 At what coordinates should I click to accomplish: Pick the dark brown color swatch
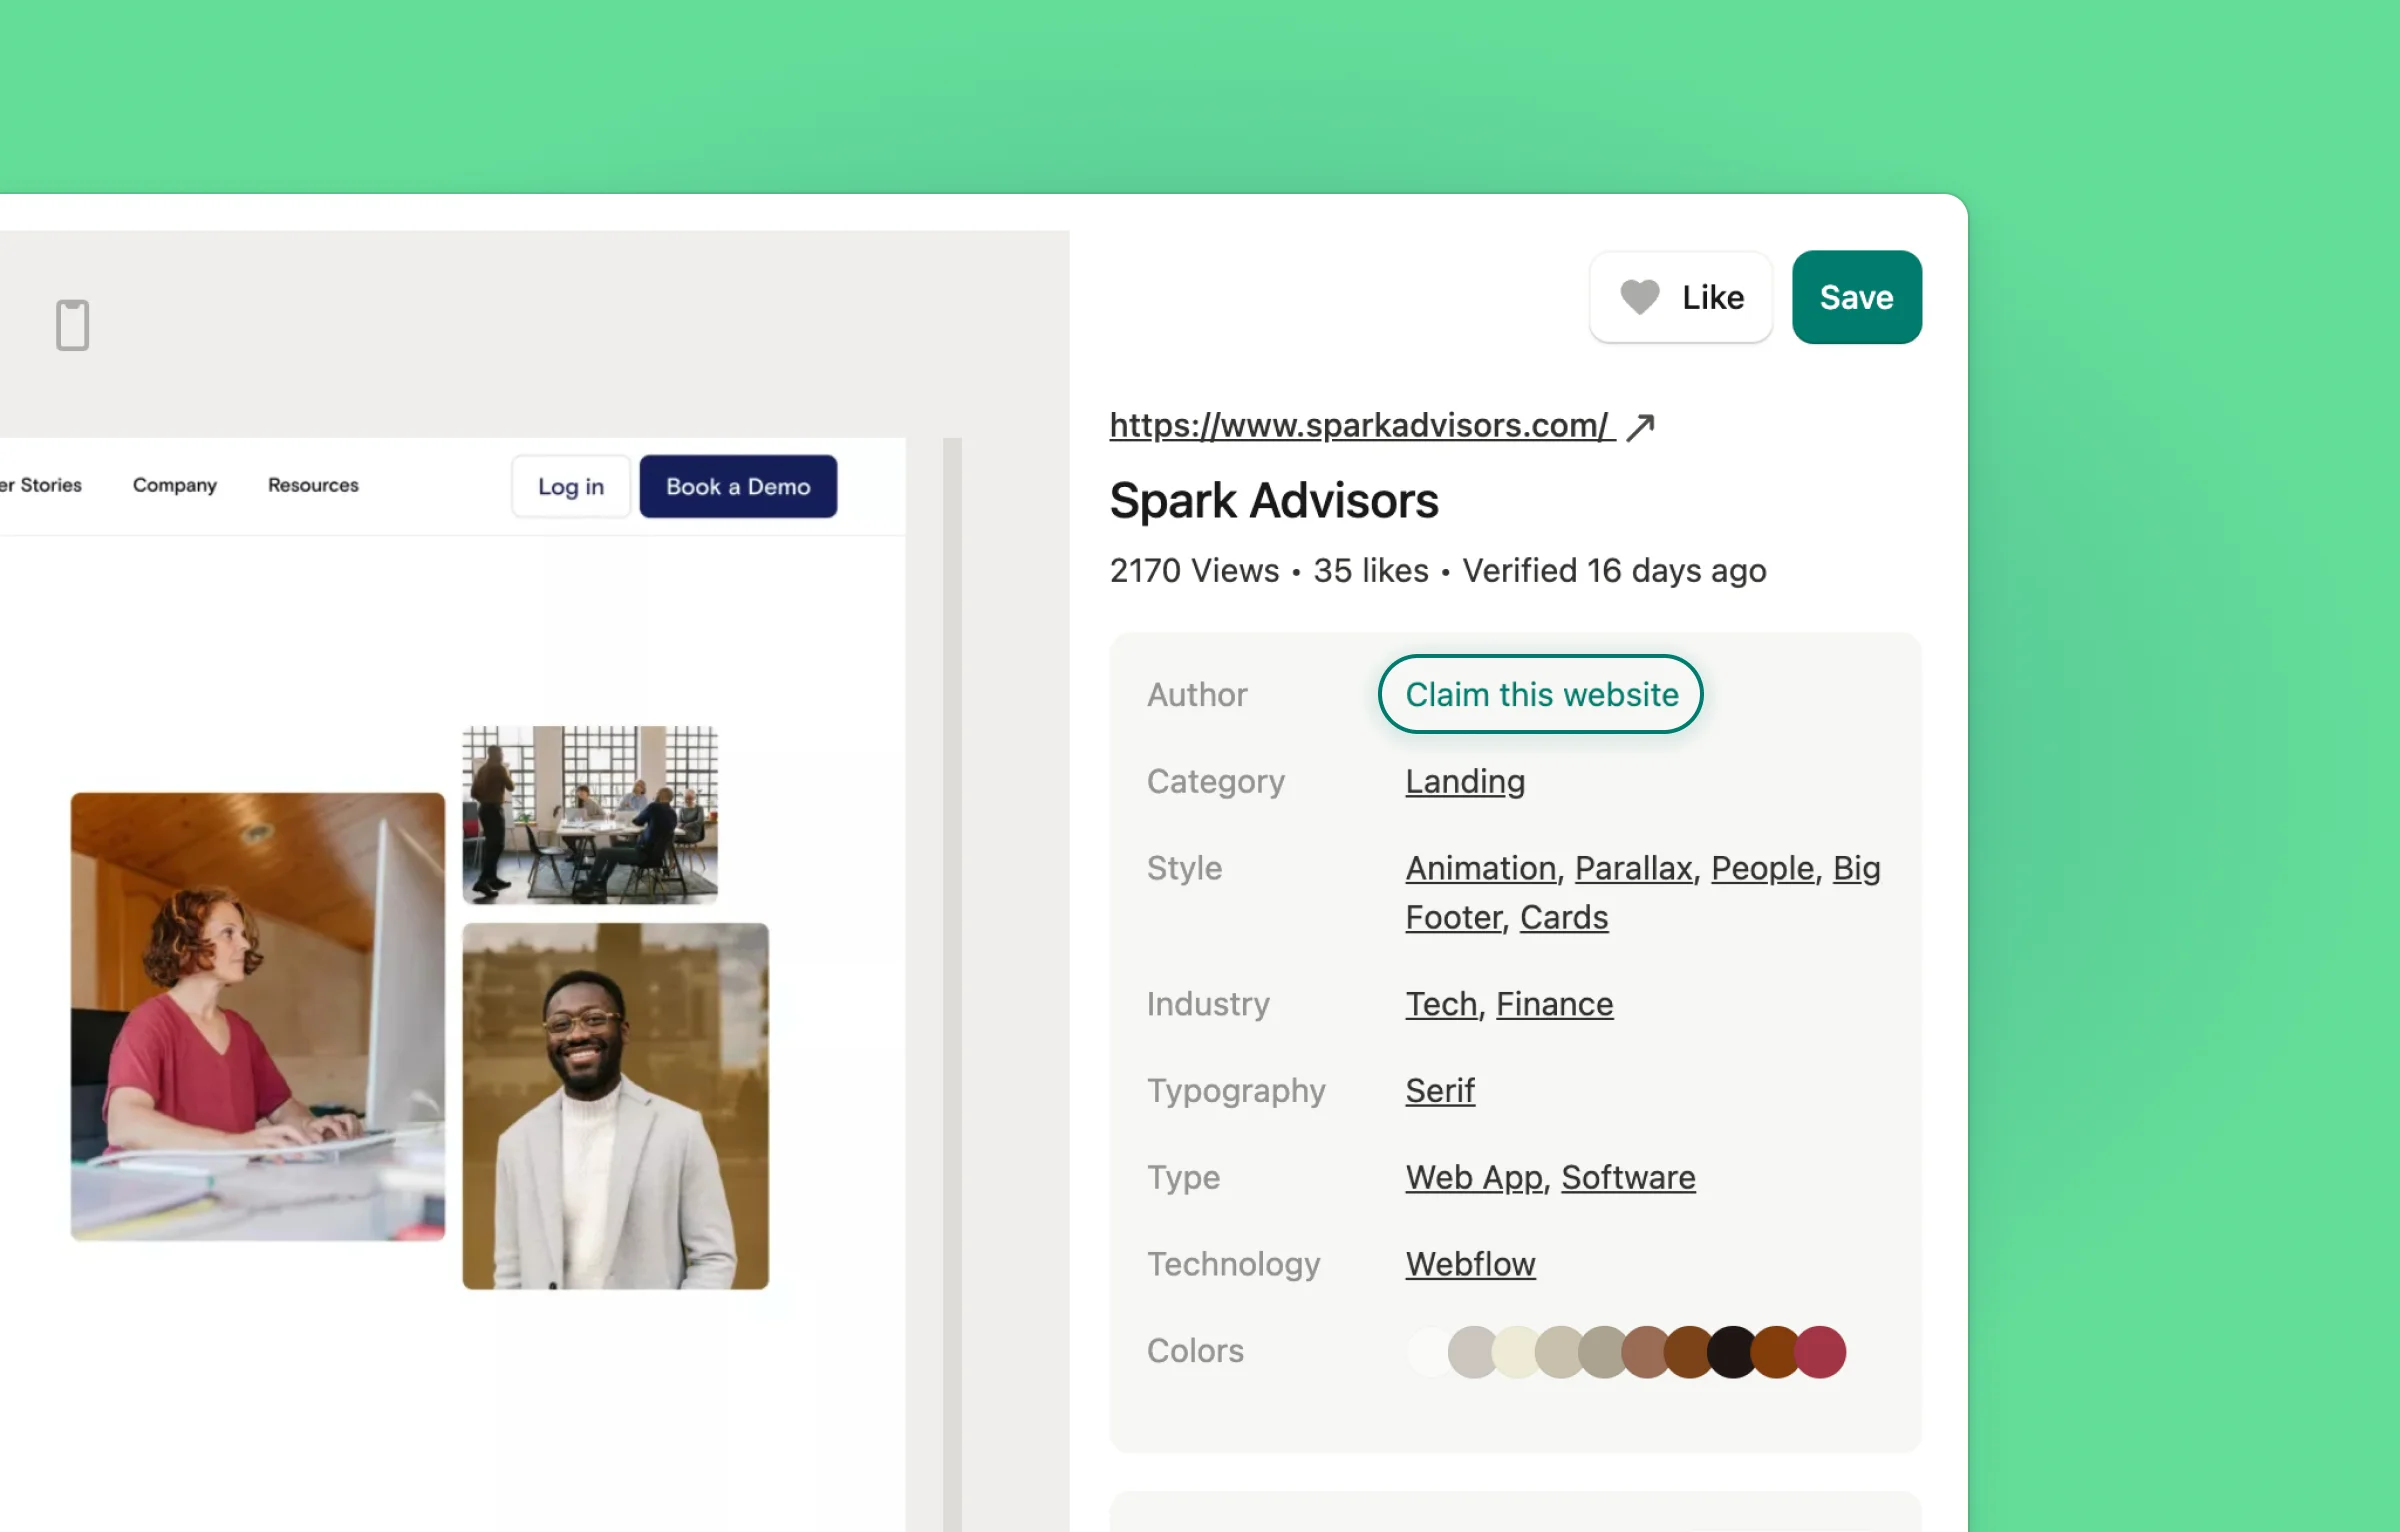1688,1352
